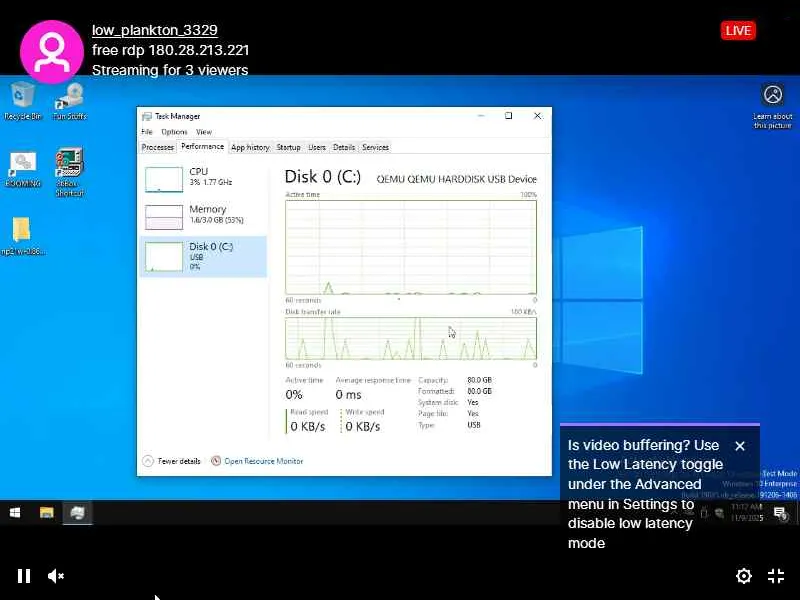Screen dimensions: 800x600
Task: Open Task Manager Options menu
Action: click(x=174, y=132)
